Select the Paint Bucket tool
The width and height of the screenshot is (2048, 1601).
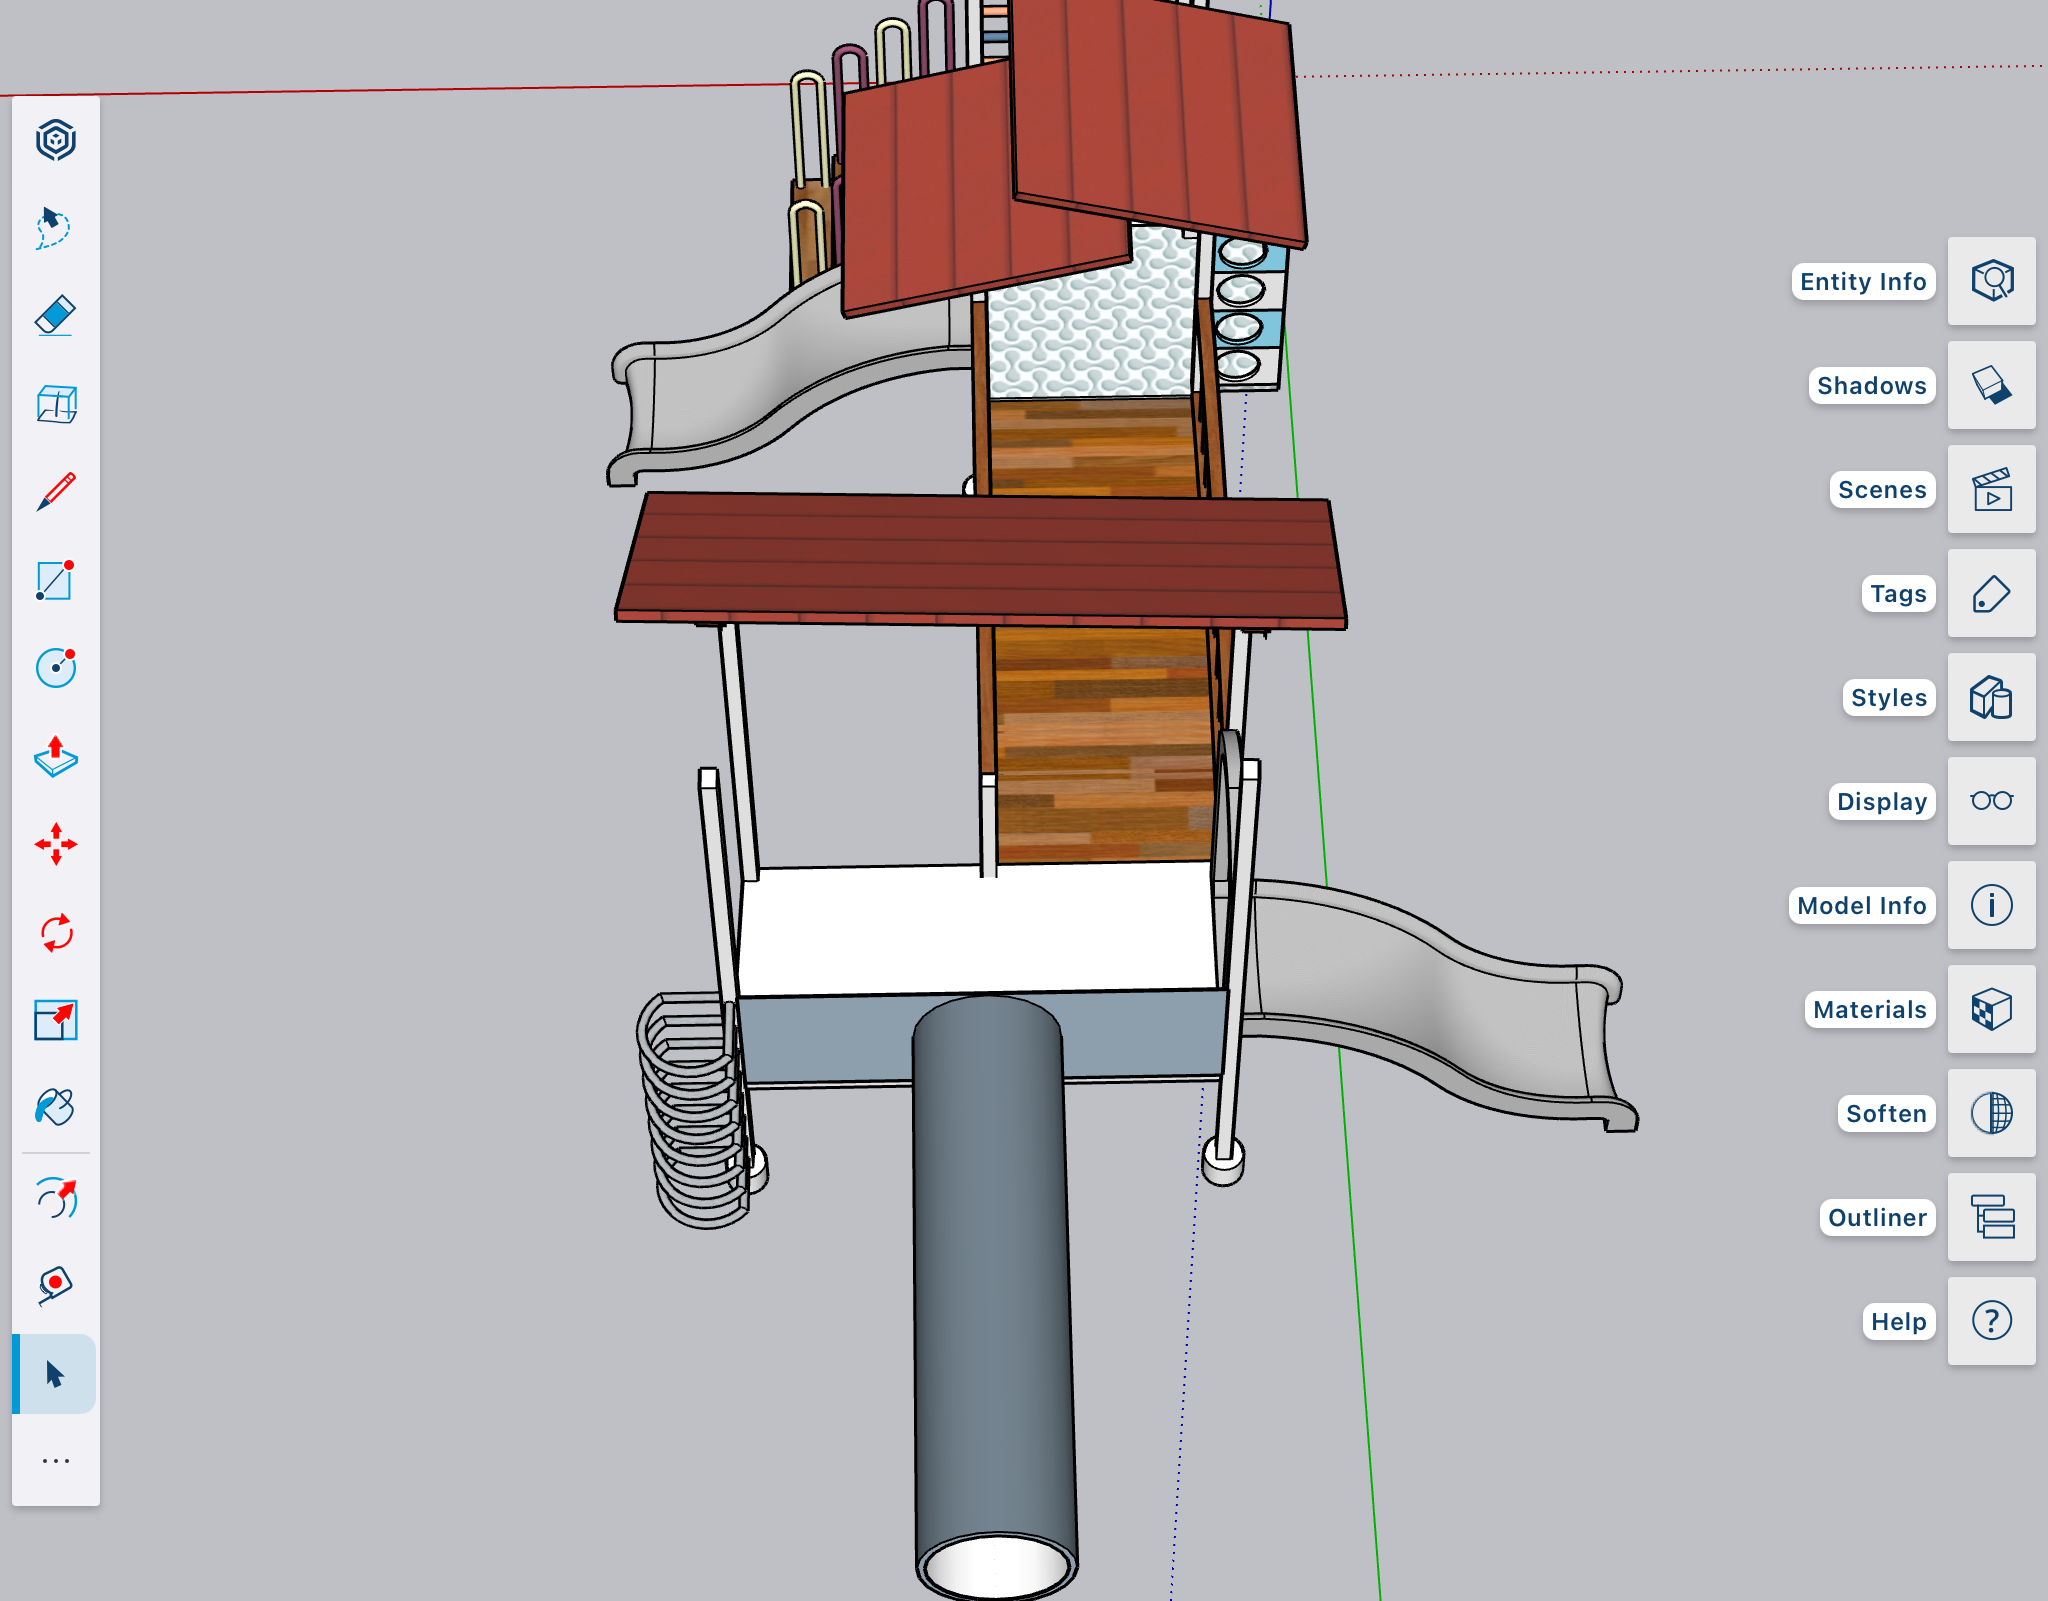(56, 1108)
